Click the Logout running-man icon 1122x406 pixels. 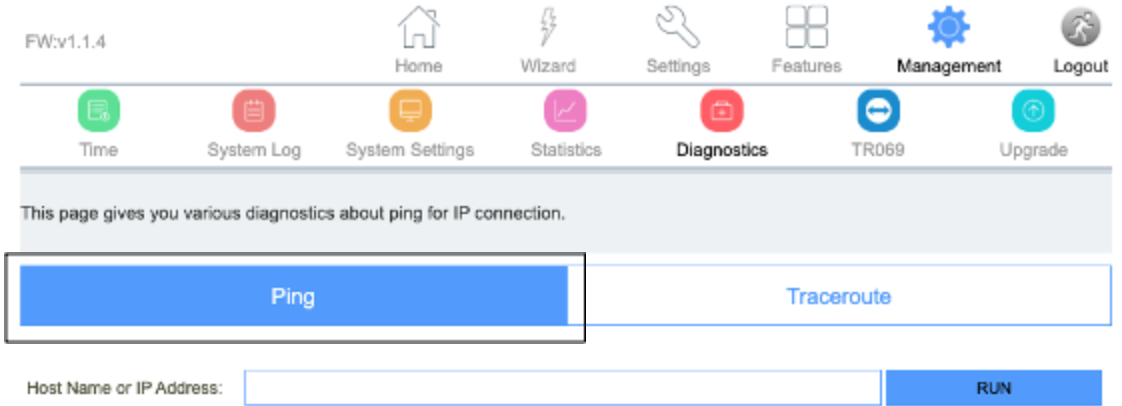pos(1080,29)
